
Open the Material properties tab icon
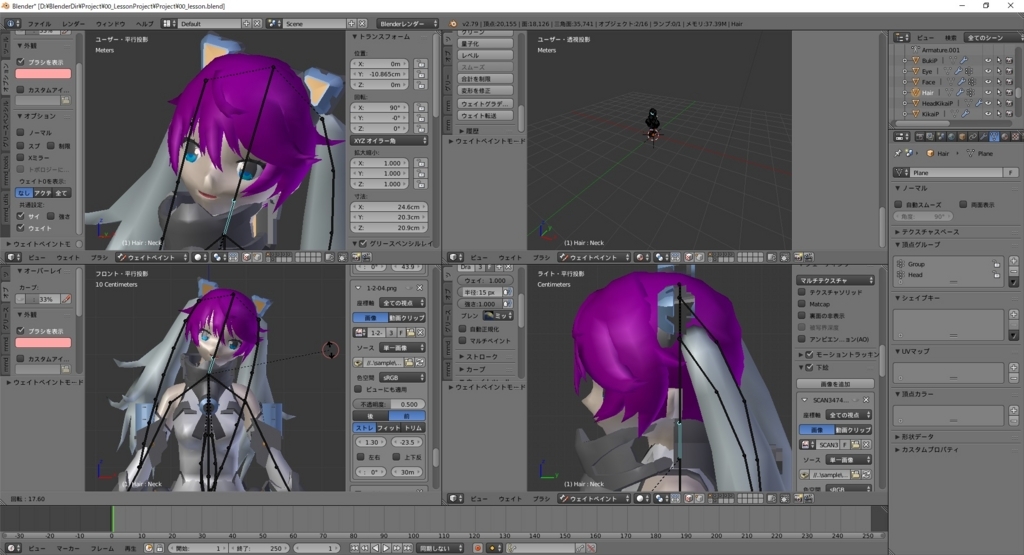(x=1004, y=137)
